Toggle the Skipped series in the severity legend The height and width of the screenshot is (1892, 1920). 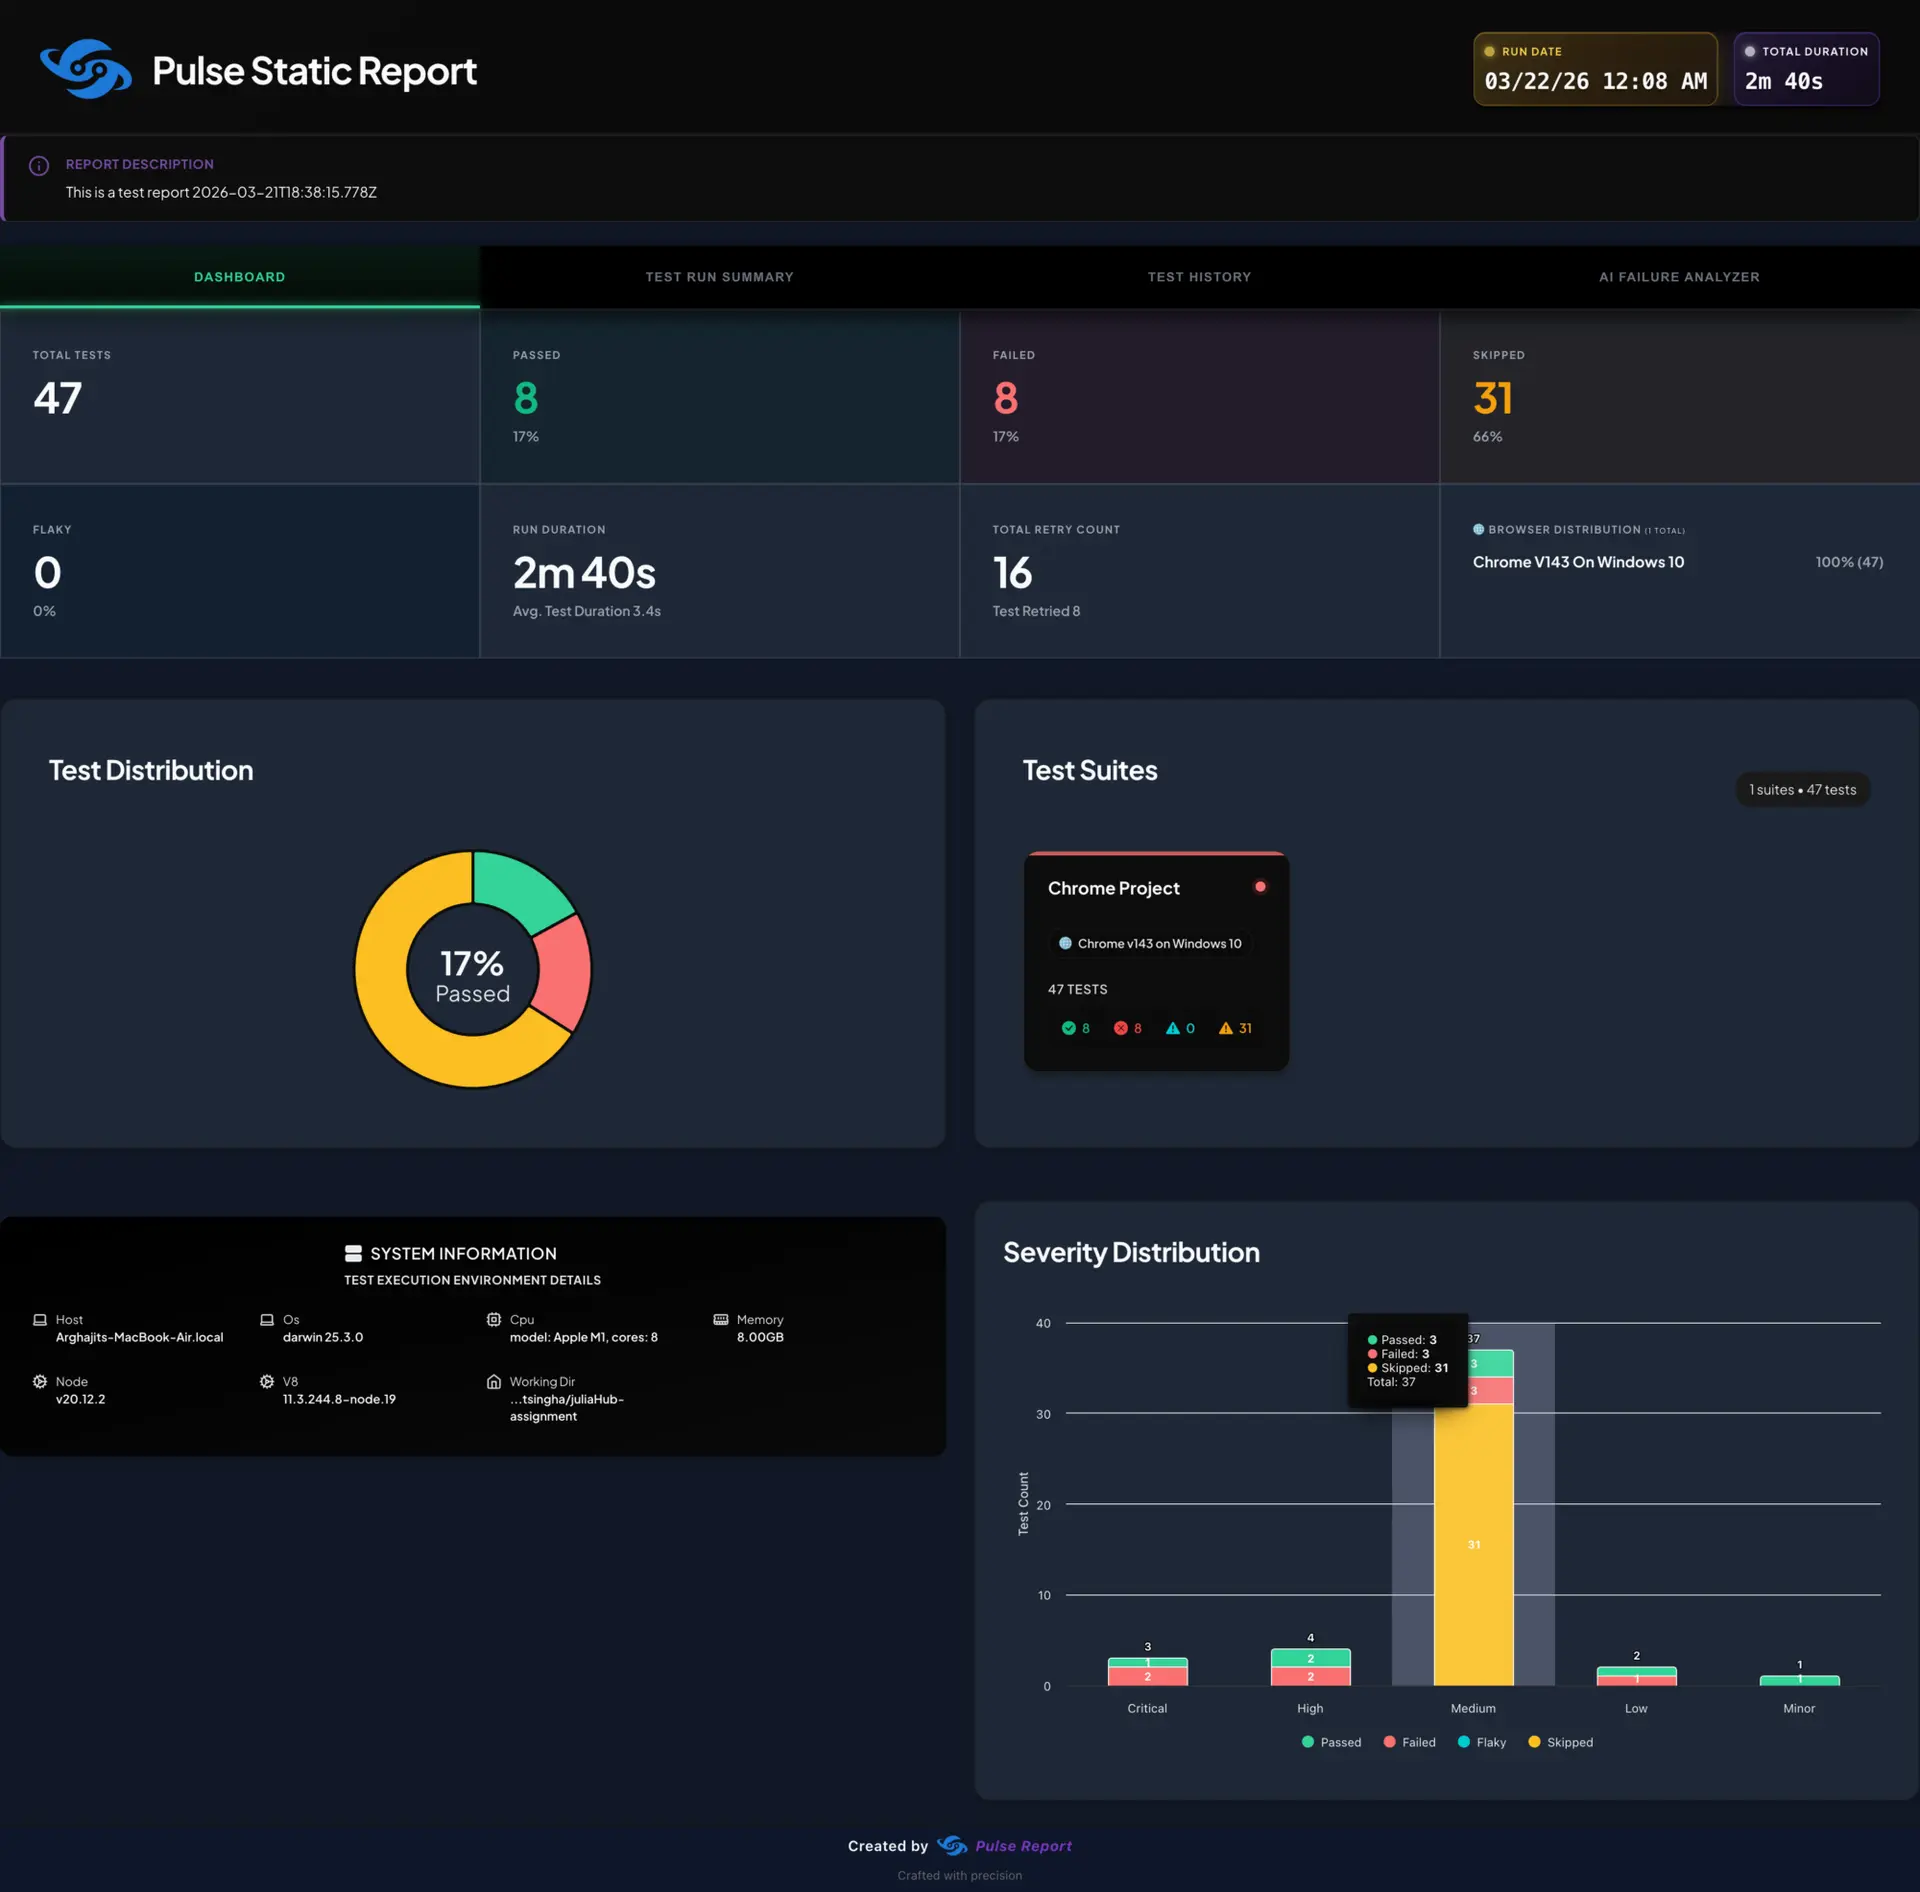[x=1561, y=1742]
